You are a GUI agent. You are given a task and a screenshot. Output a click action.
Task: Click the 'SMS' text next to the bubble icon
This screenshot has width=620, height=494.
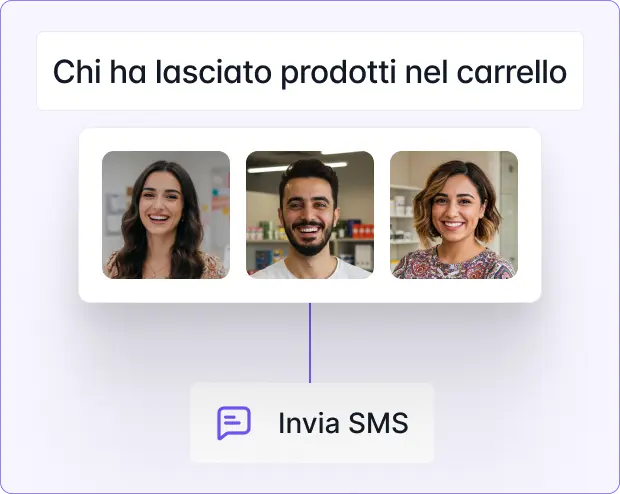tap(378, 423)
